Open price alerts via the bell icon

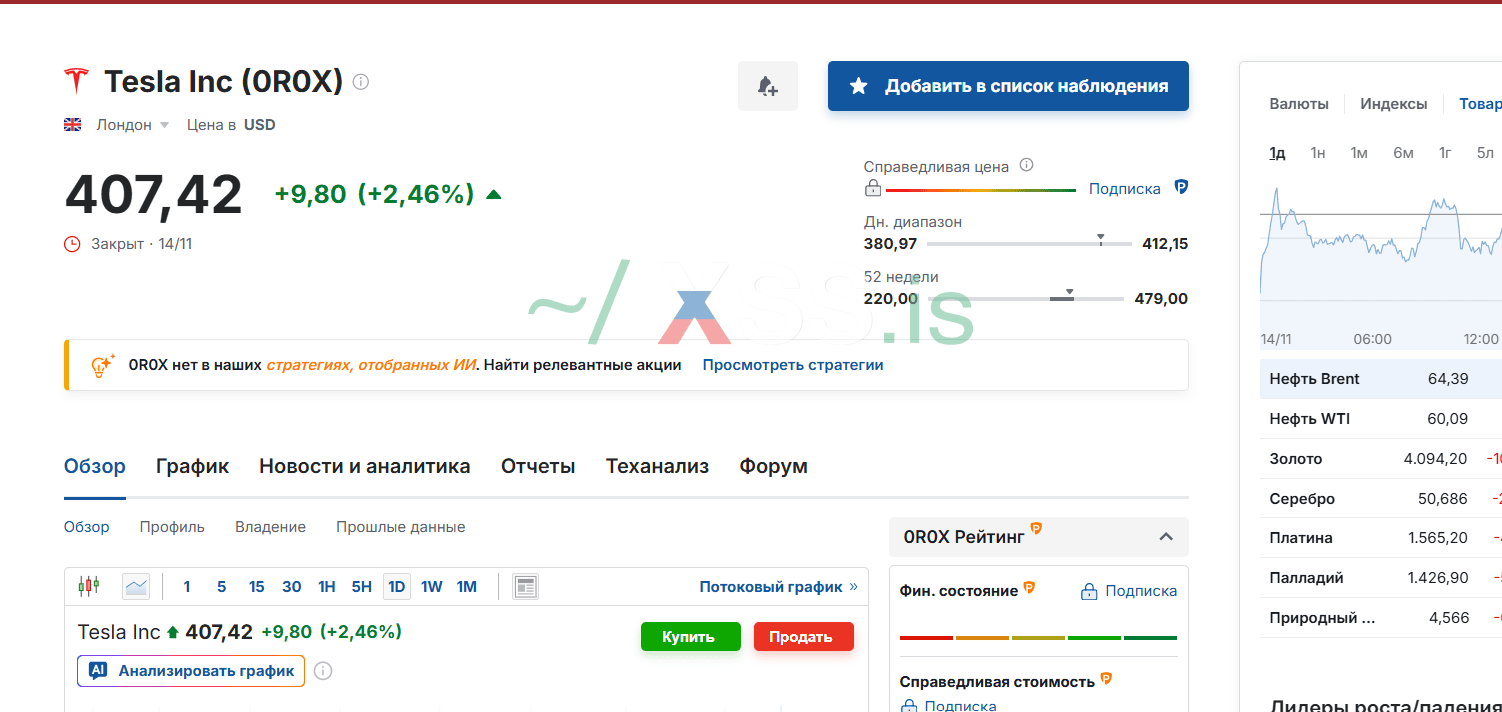coord(767,86)
